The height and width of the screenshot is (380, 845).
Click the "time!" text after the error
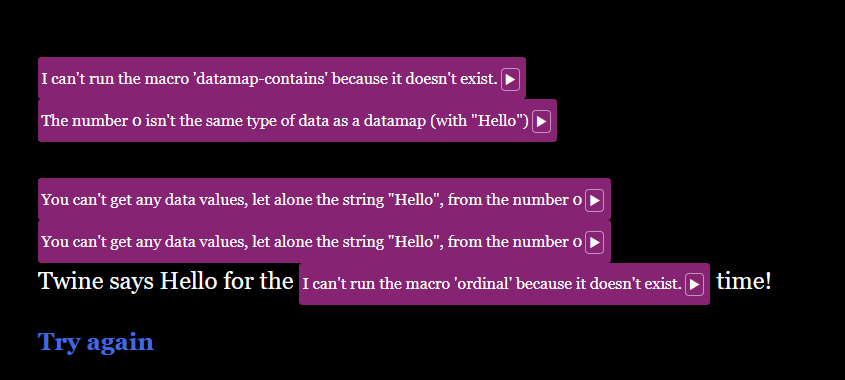744,281
